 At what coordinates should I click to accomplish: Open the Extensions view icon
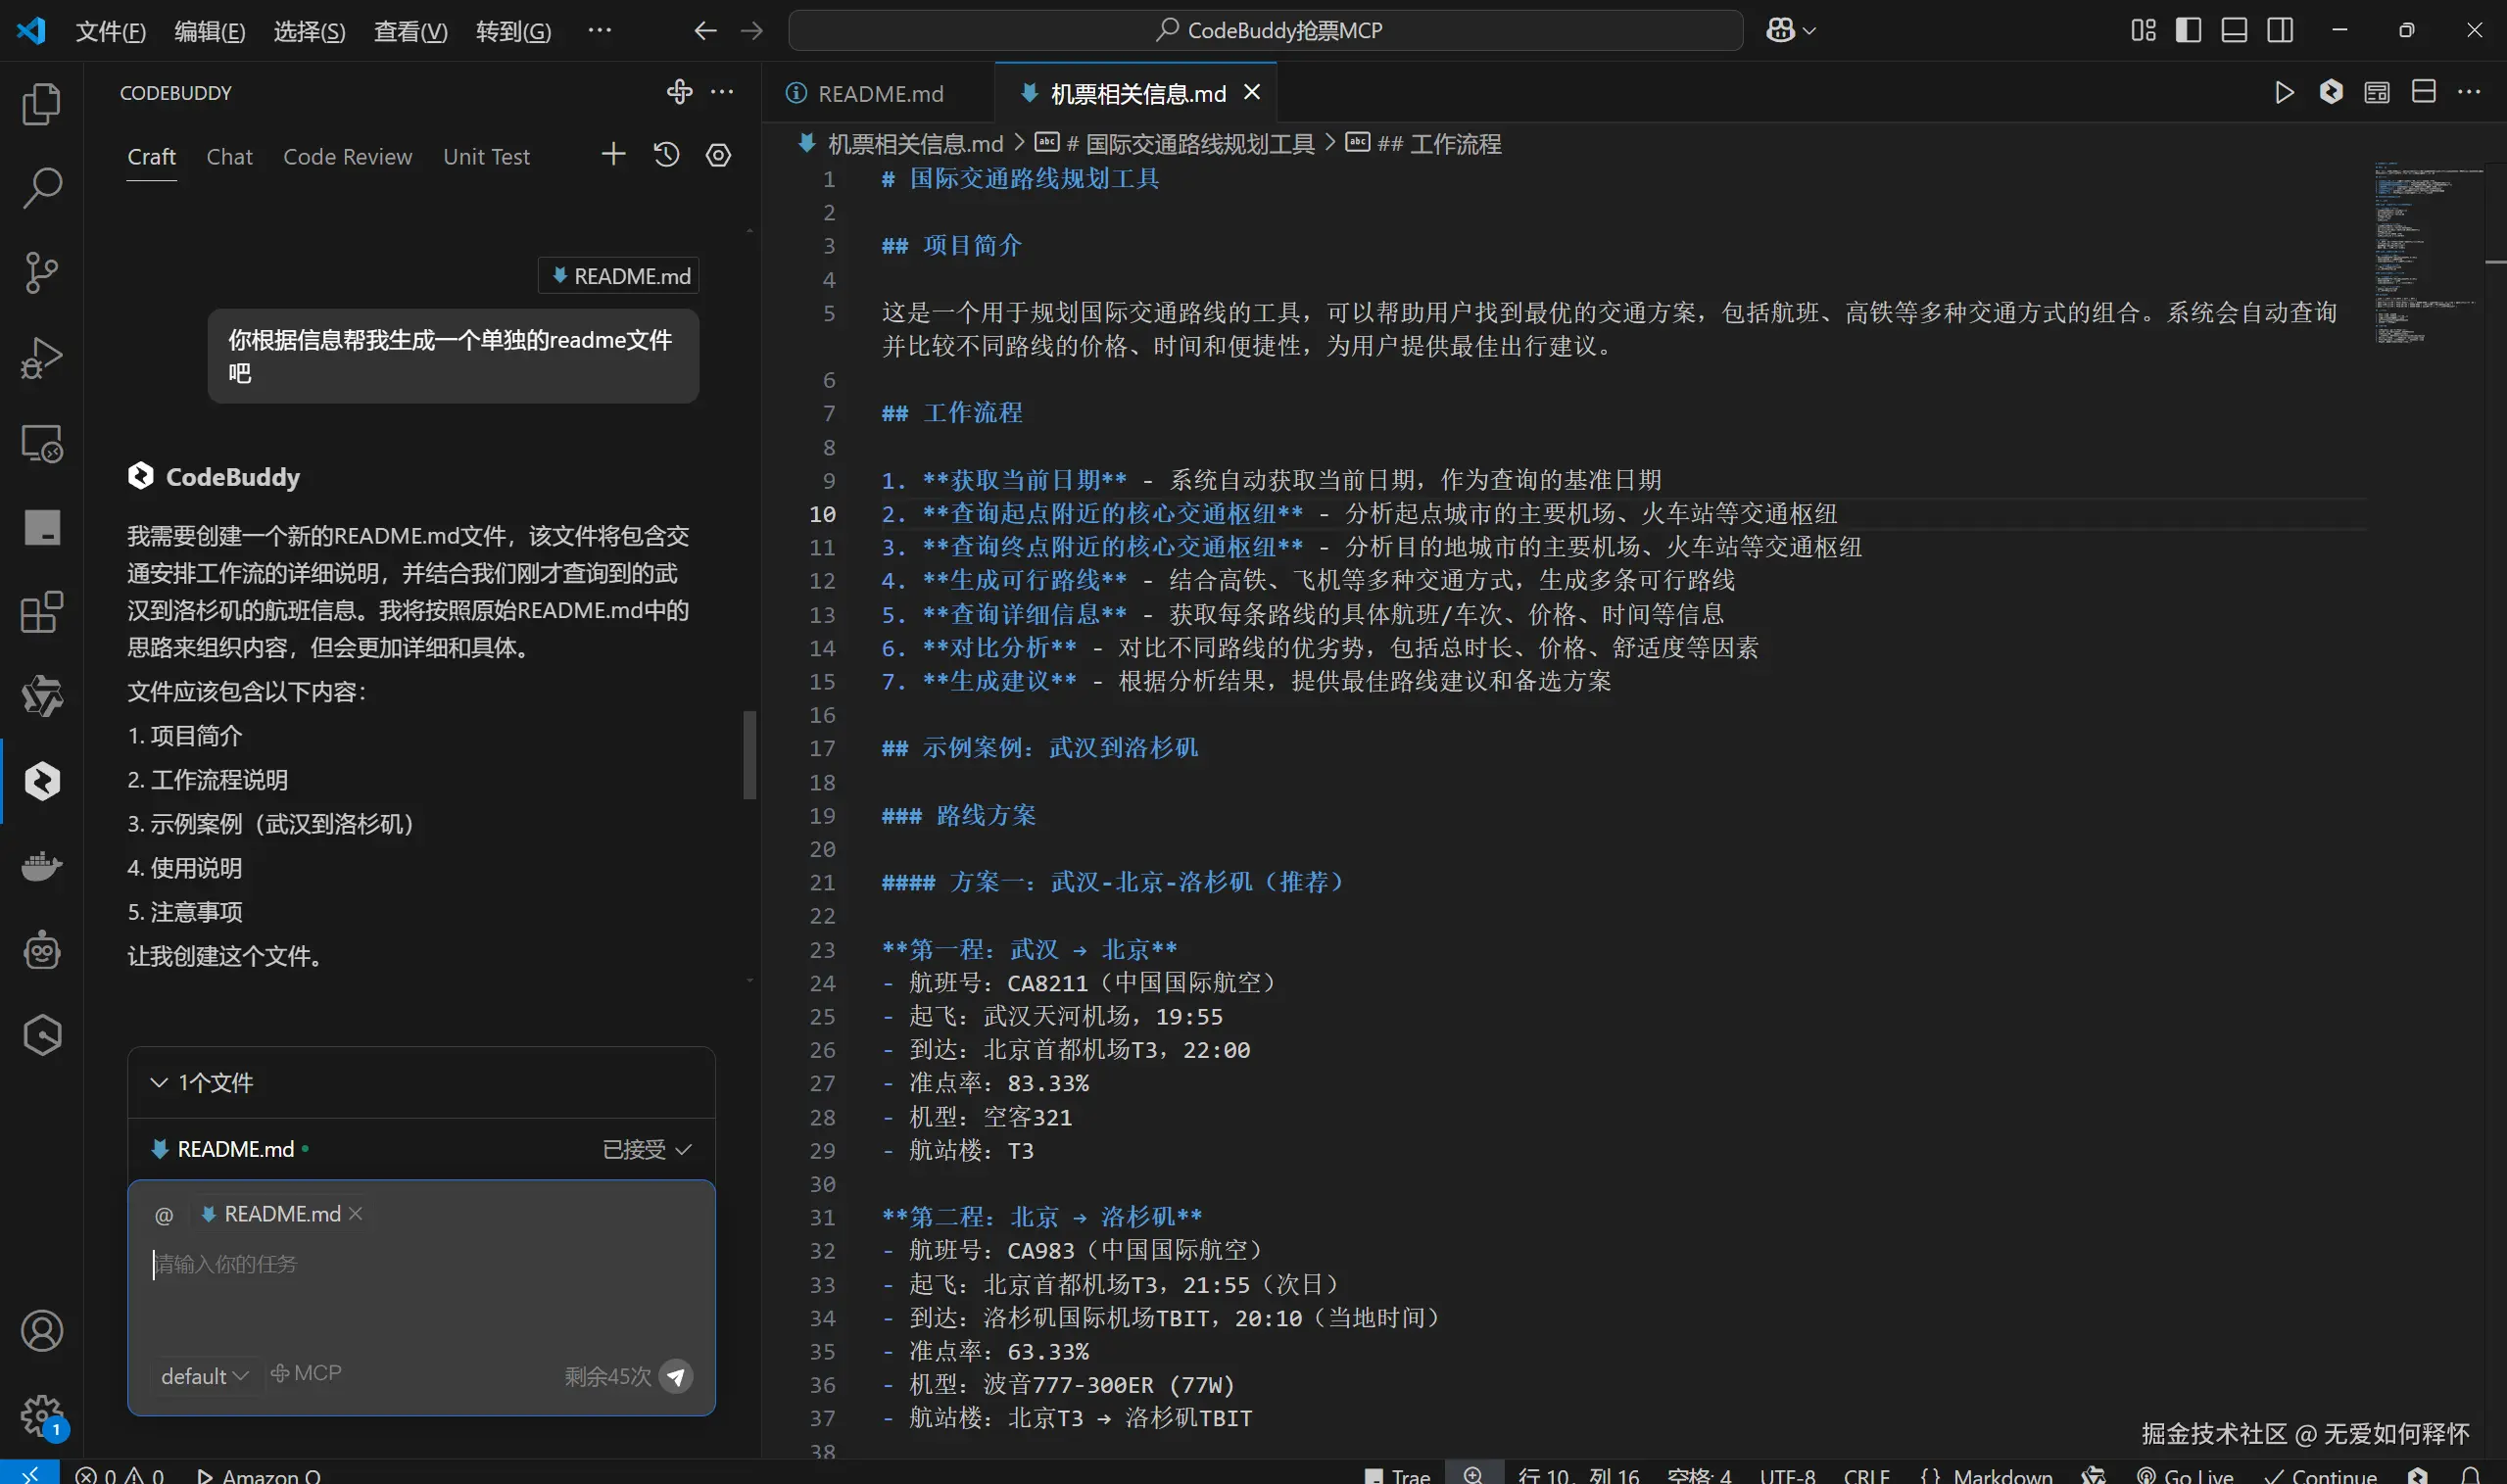[41, 611]
